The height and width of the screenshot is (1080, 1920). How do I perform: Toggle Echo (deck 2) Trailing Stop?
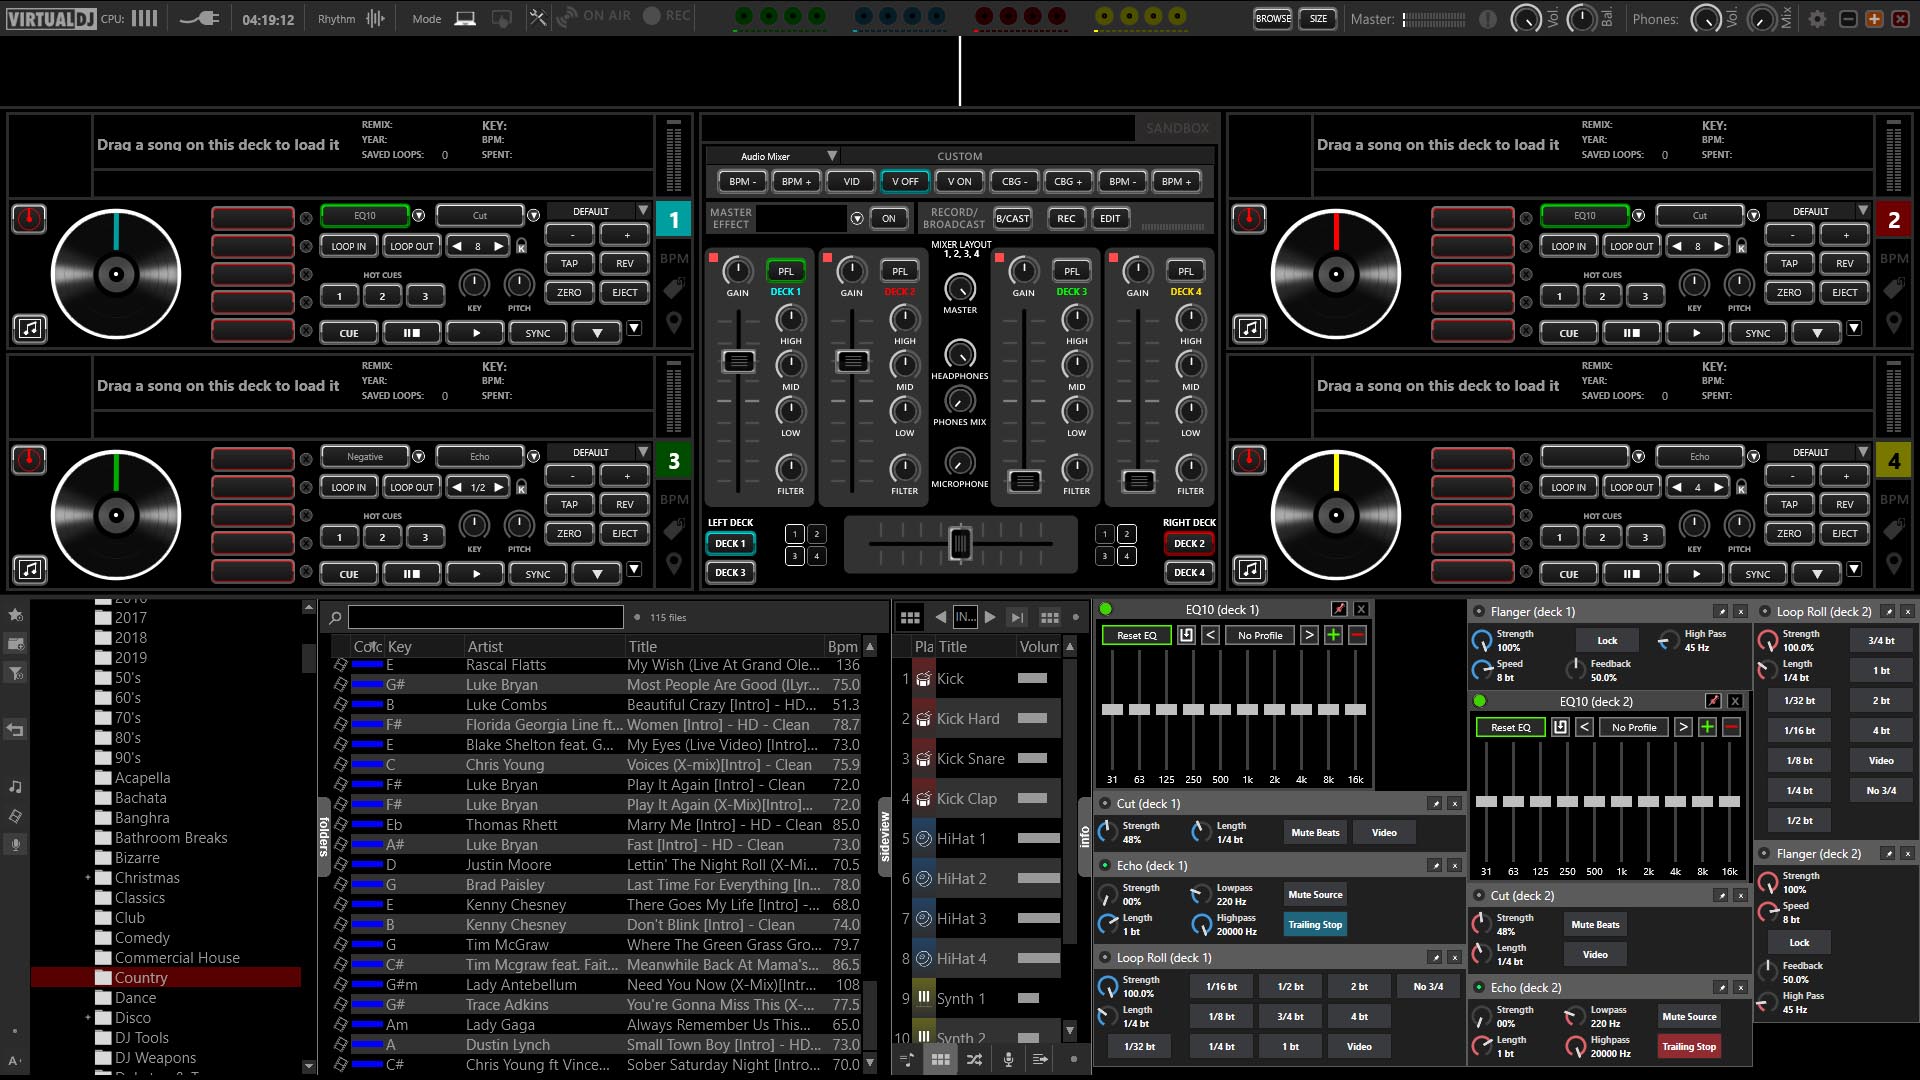1689,1046
